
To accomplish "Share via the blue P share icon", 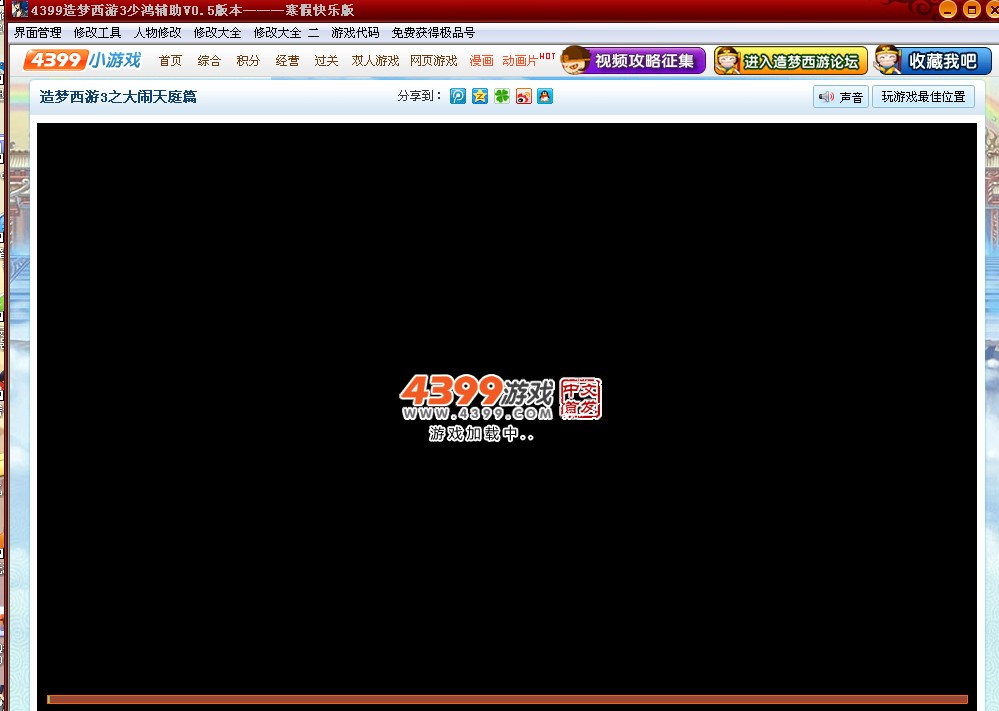I will click(458, 96).
